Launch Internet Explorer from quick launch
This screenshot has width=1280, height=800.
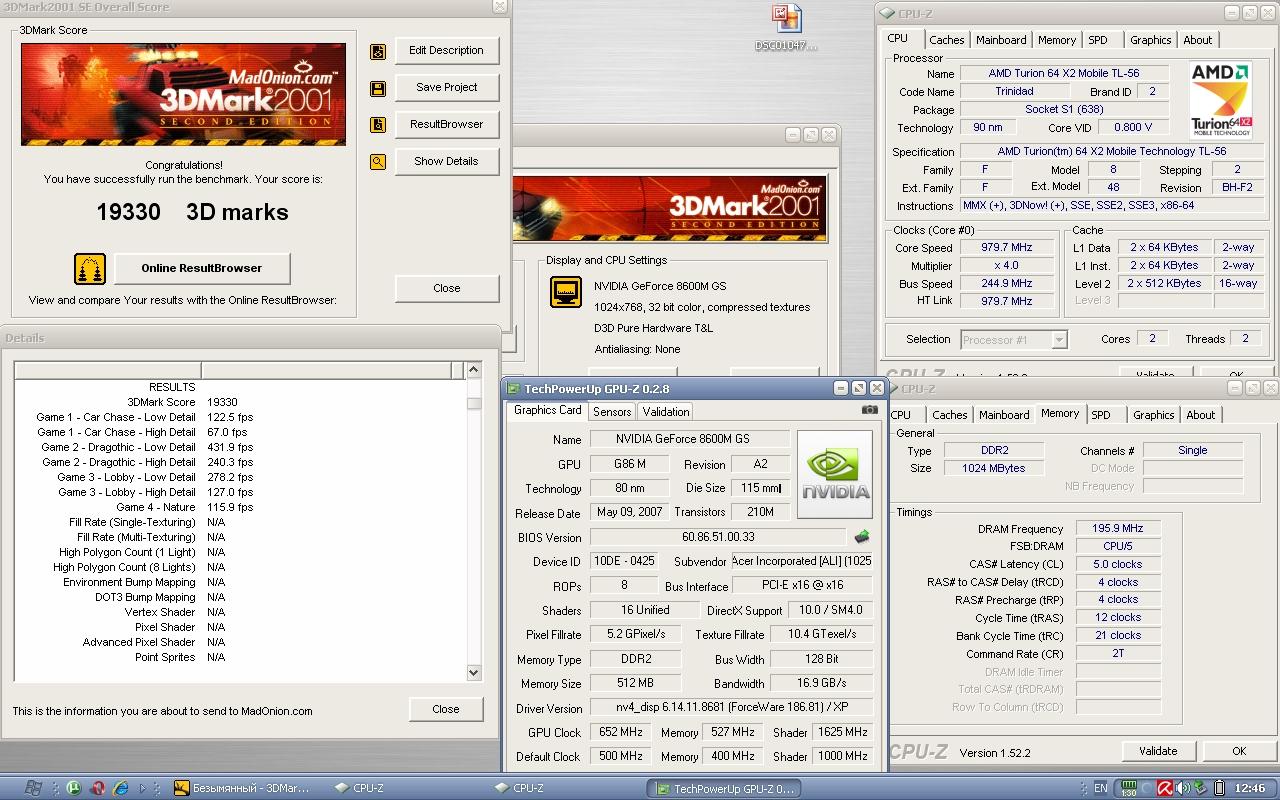tap(121, 788)
